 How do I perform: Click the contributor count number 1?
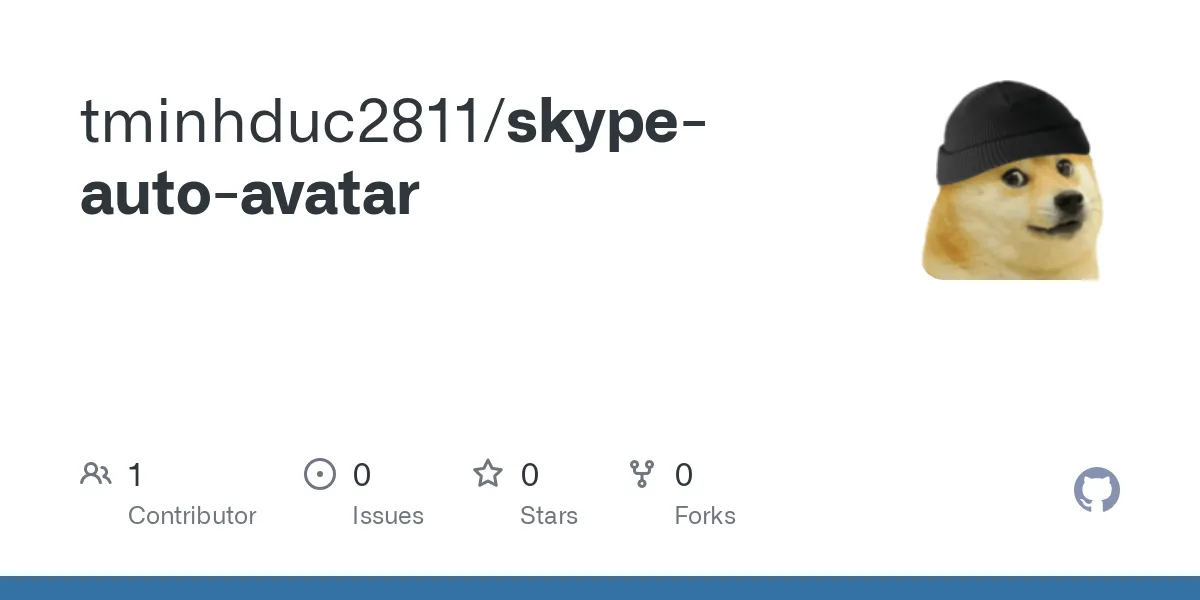click(x=136, y=475)
